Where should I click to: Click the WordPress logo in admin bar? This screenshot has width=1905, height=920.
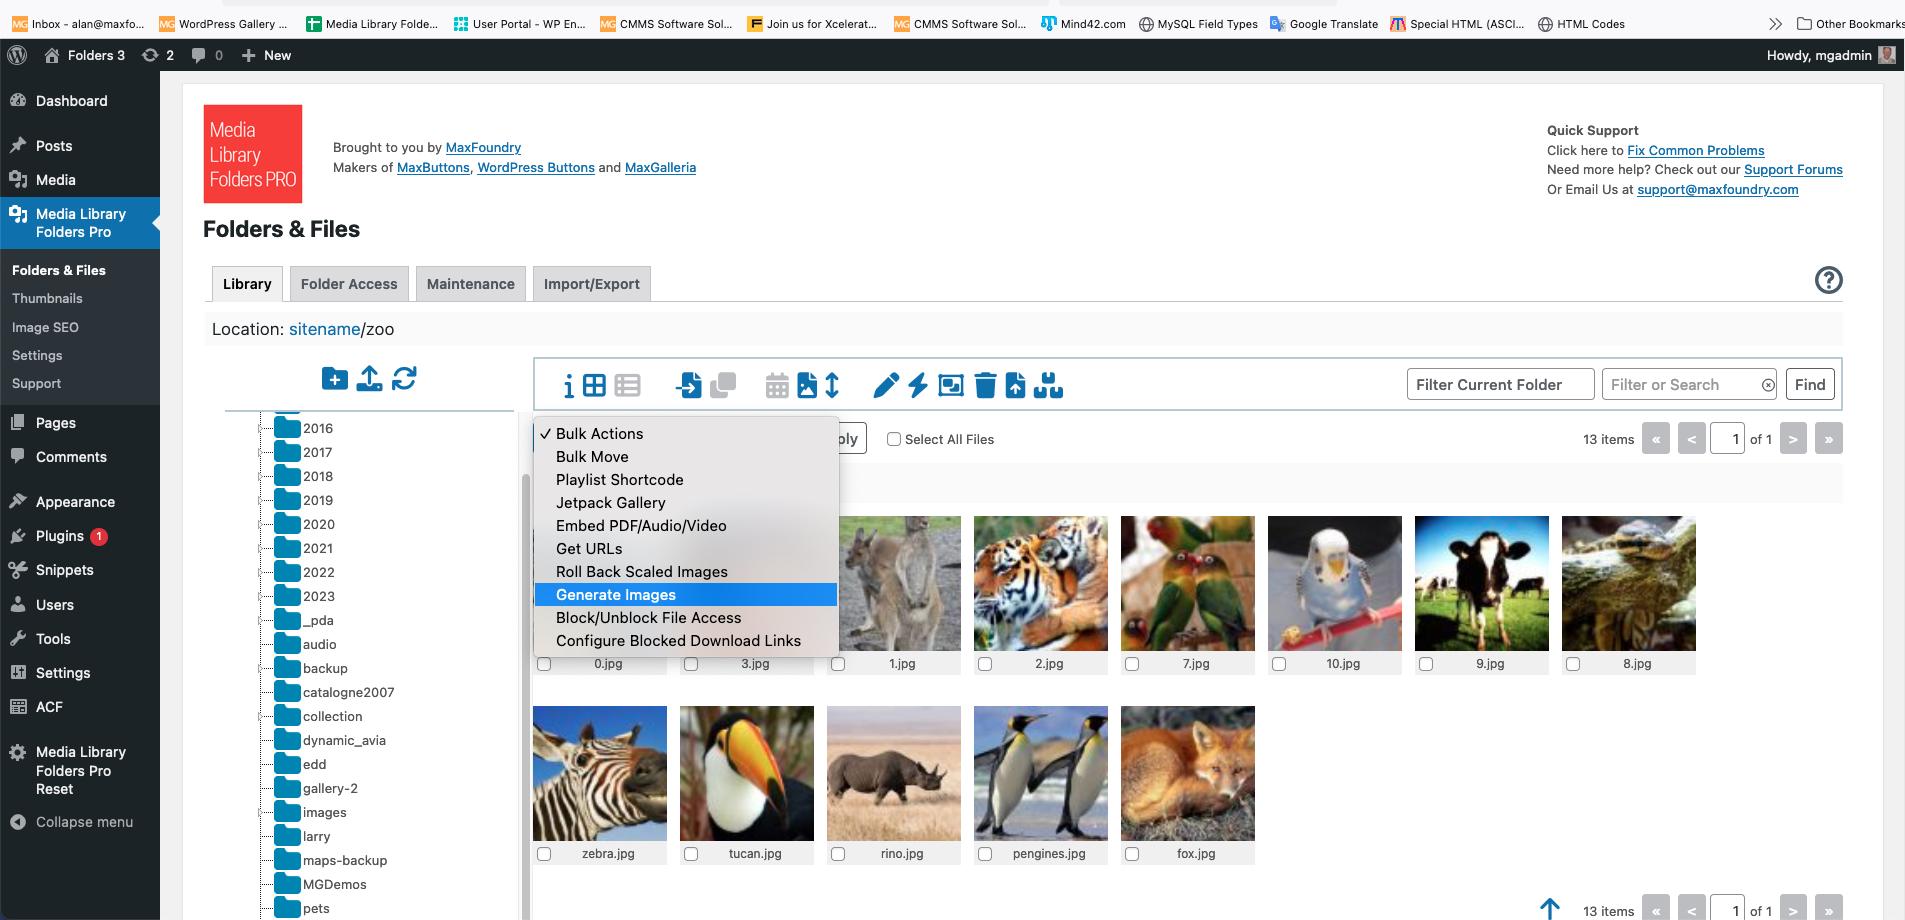17,55
